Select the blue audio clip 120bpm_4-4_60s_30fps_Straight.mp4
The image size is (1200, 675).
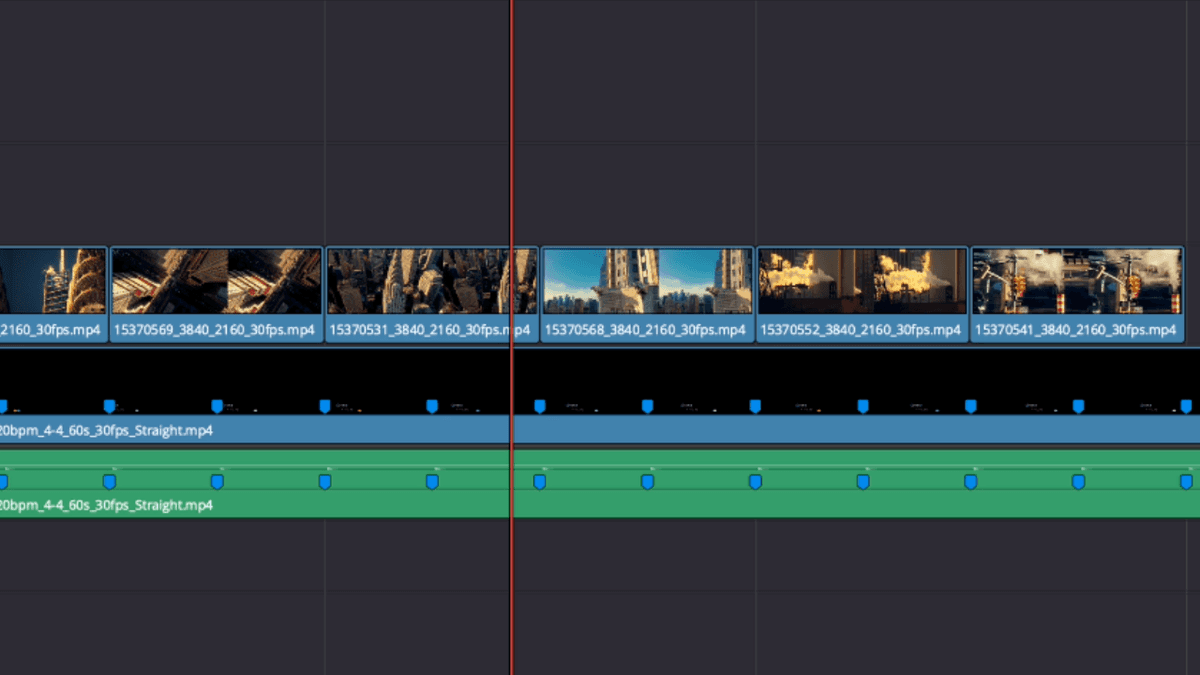tap(300, 430)
